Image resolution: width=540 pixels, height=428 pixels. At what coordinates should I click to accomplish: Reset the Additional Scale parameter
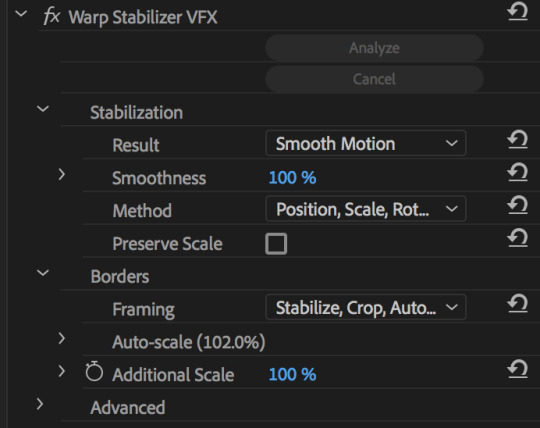518,369
